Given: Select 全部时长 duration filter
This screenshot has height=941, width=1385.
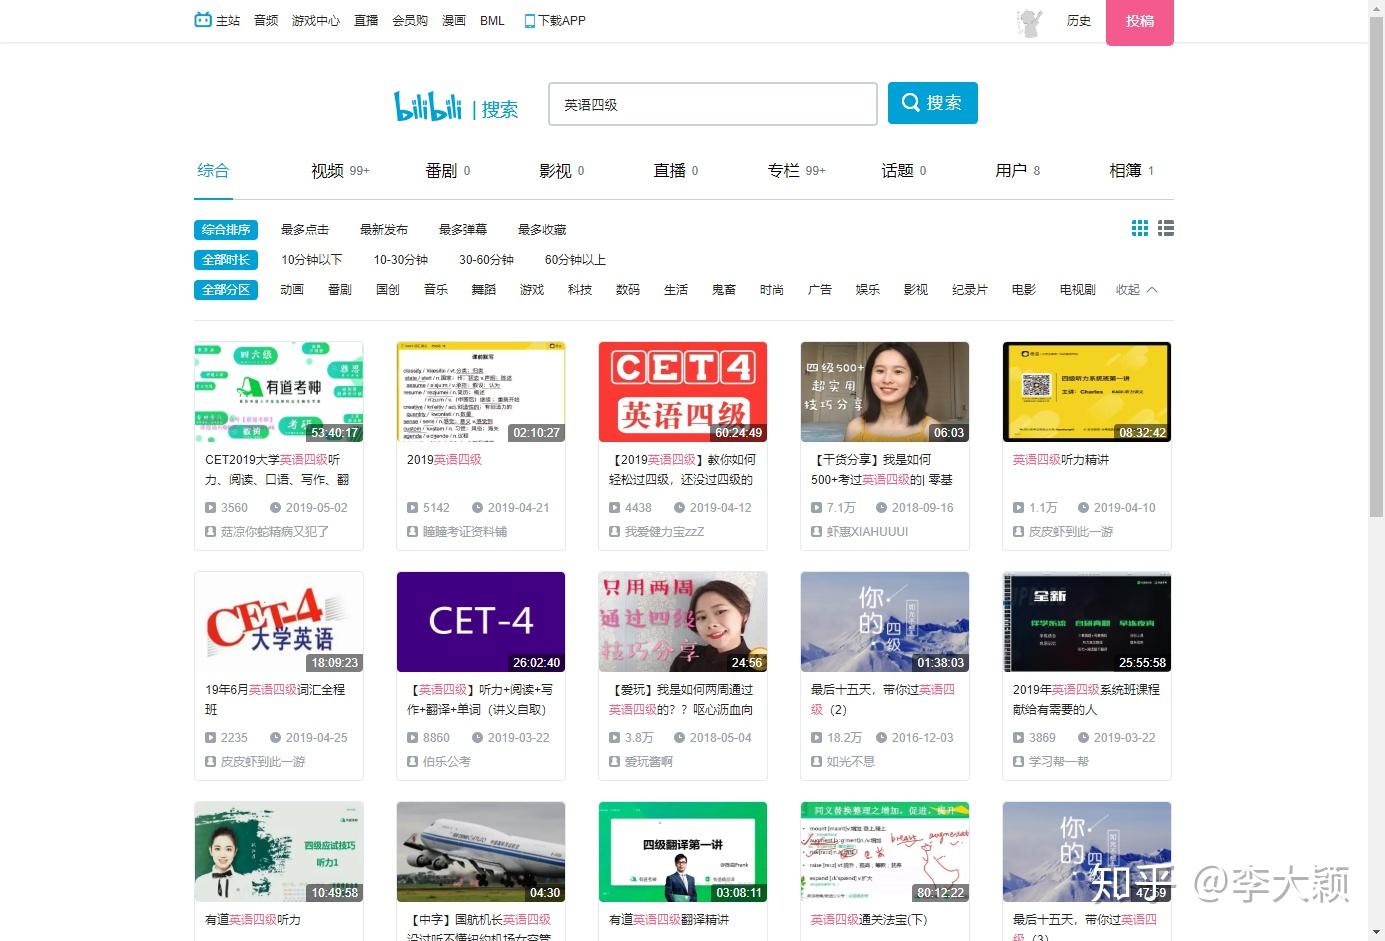Looking at the screenshot, I should click(x=226, y=260).
